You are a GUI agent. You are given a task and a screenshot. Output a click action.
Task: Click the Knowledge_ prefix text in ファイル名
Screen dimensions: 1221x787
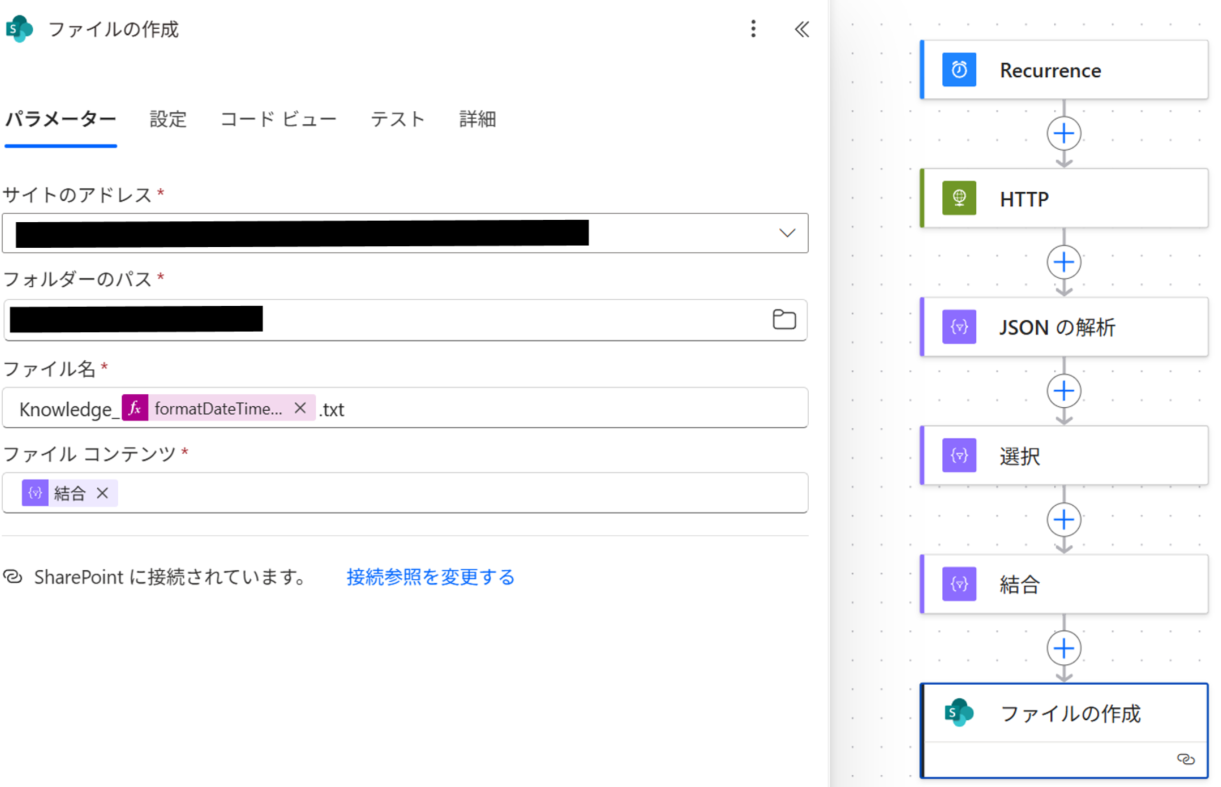tap(69, 409)
